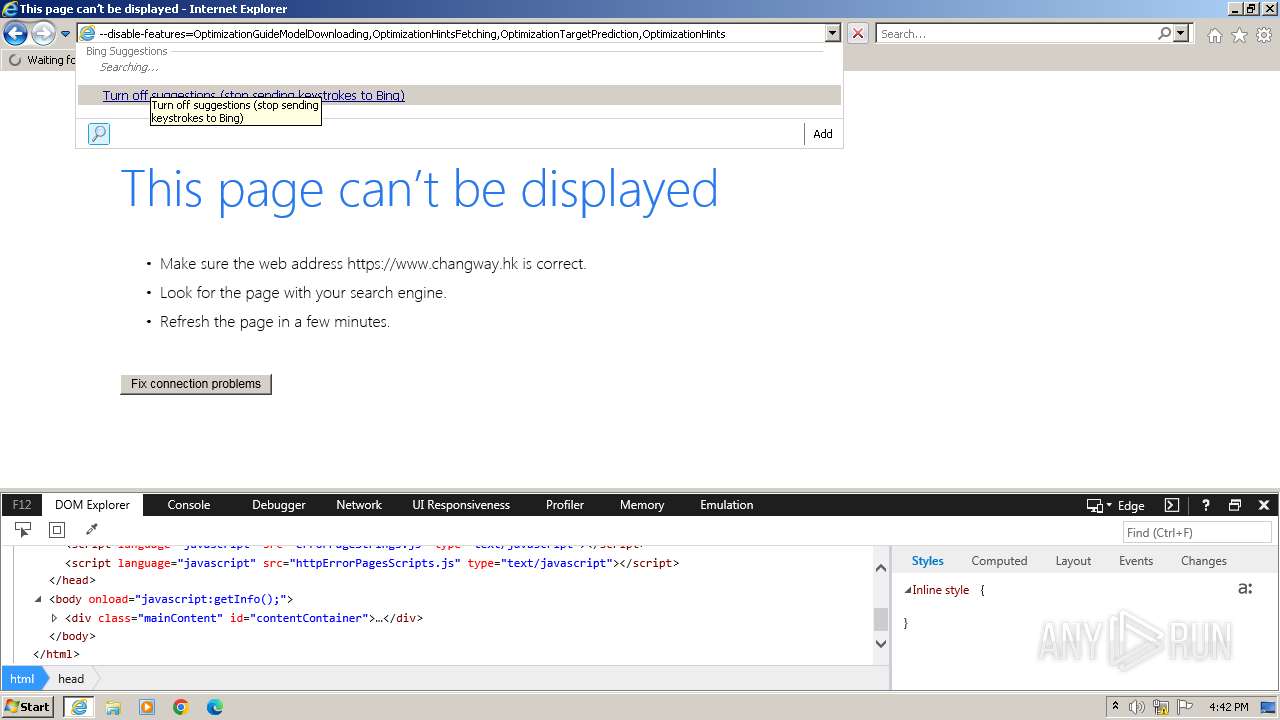Image resolution: width=1280 pixels, height=720 pixels.
Task: Select the Styles pane tab
Action: click(x=927, y=561)
